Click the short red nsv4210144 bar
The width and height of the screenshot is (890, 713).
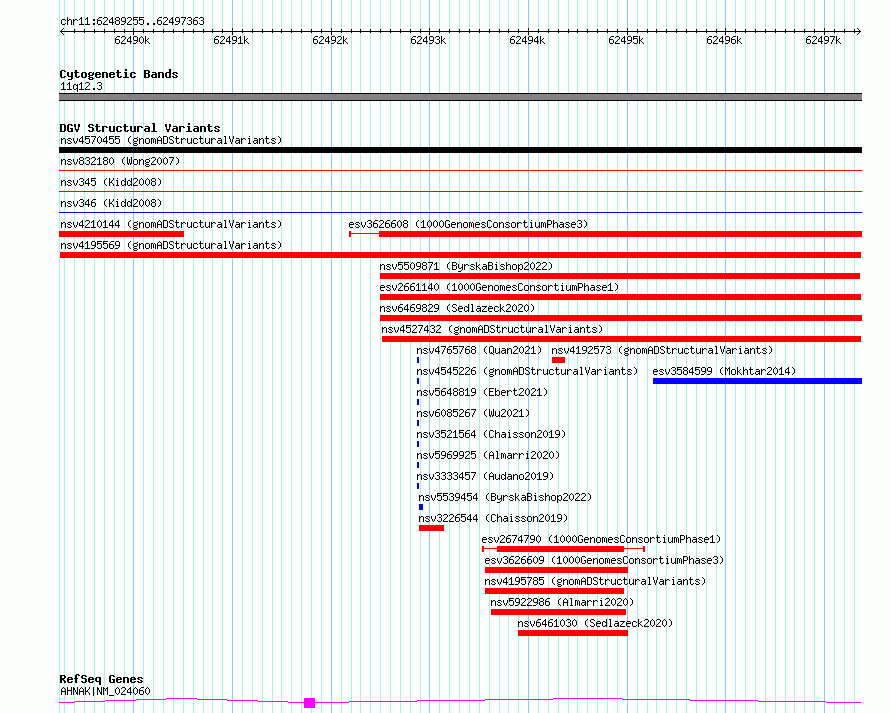[x=121, y=234]
